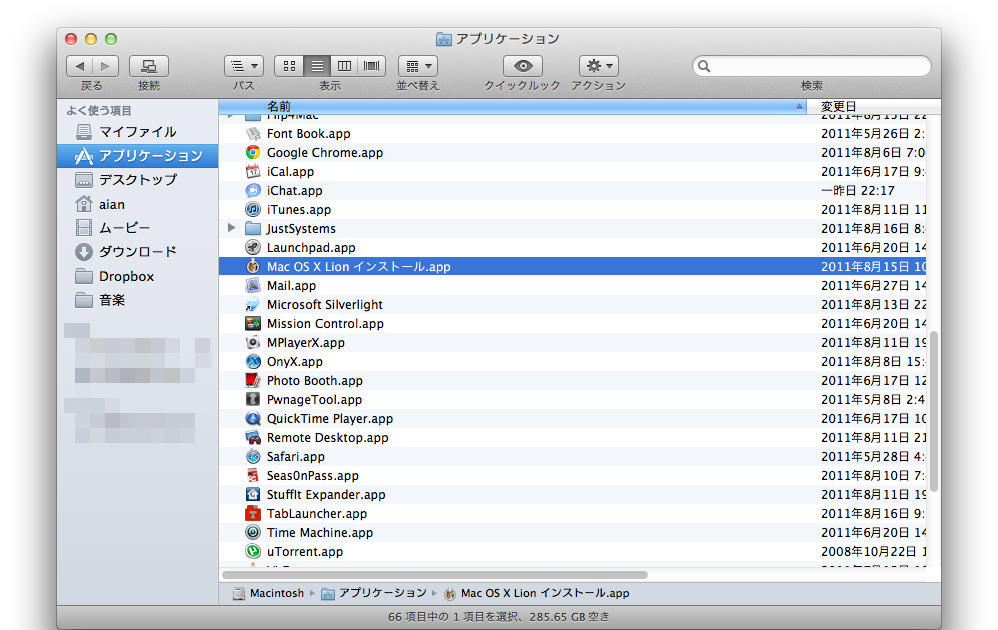Select the Mission Control.app icon
Image resolution: width=998 pixels, height=630 pixels.
(253, 323)
